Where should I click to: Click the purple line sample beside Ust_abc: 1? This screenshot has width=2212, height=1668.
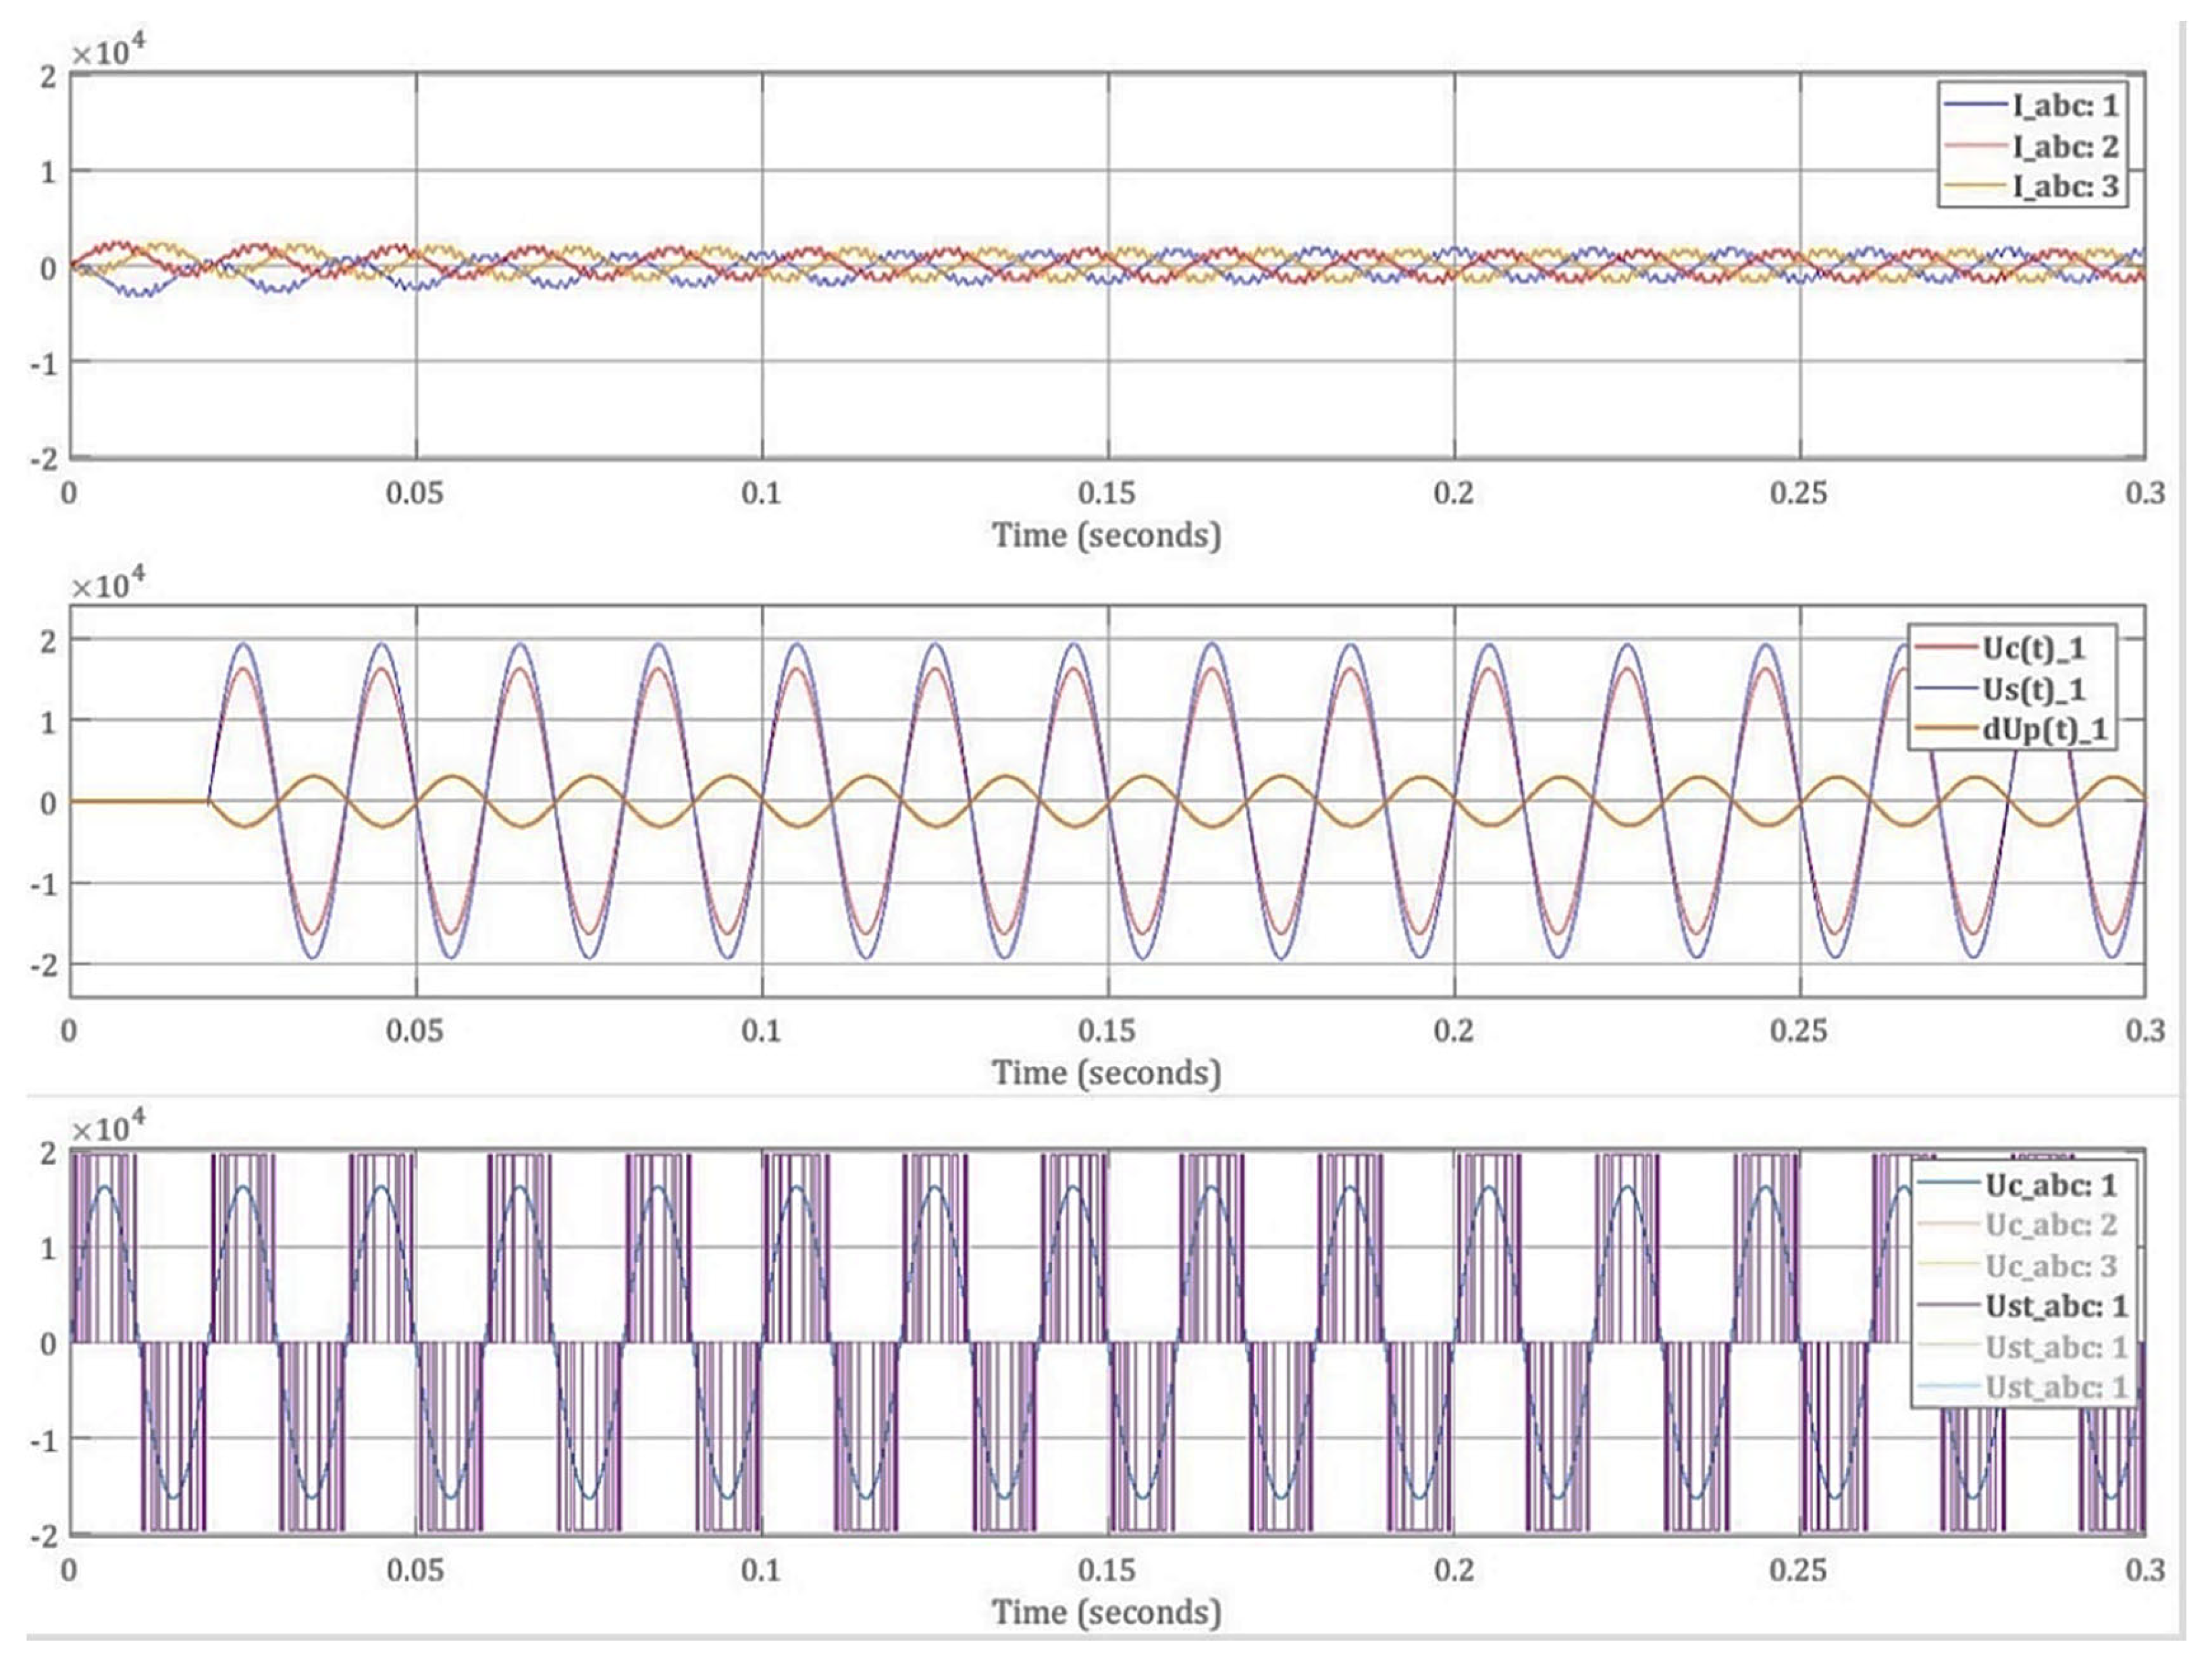click(x=1948, y=1306)
